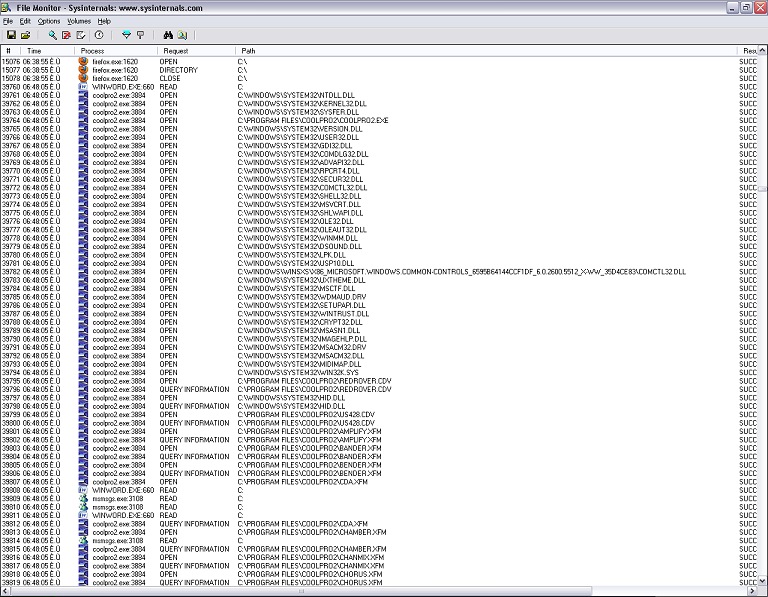Screen dimensions: 768x597
Task: Click row number 39775
Action: pos(11,213)
